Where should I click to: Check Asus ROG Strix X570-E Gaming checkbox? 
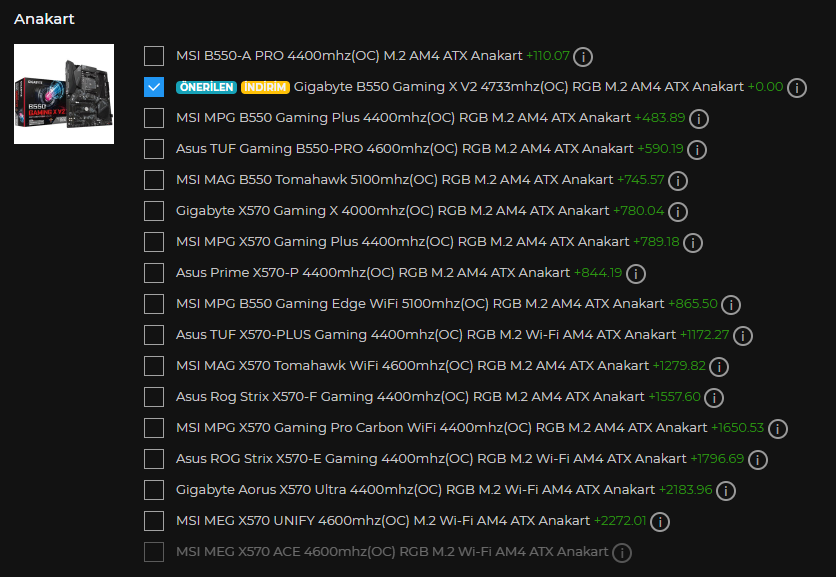[154, 459]
